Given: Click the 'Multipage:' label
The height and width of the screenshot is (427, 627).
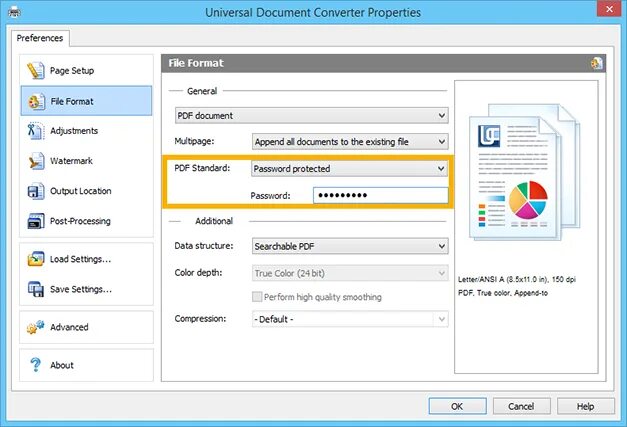Looking at the screenshot, I should click(194, 141).
